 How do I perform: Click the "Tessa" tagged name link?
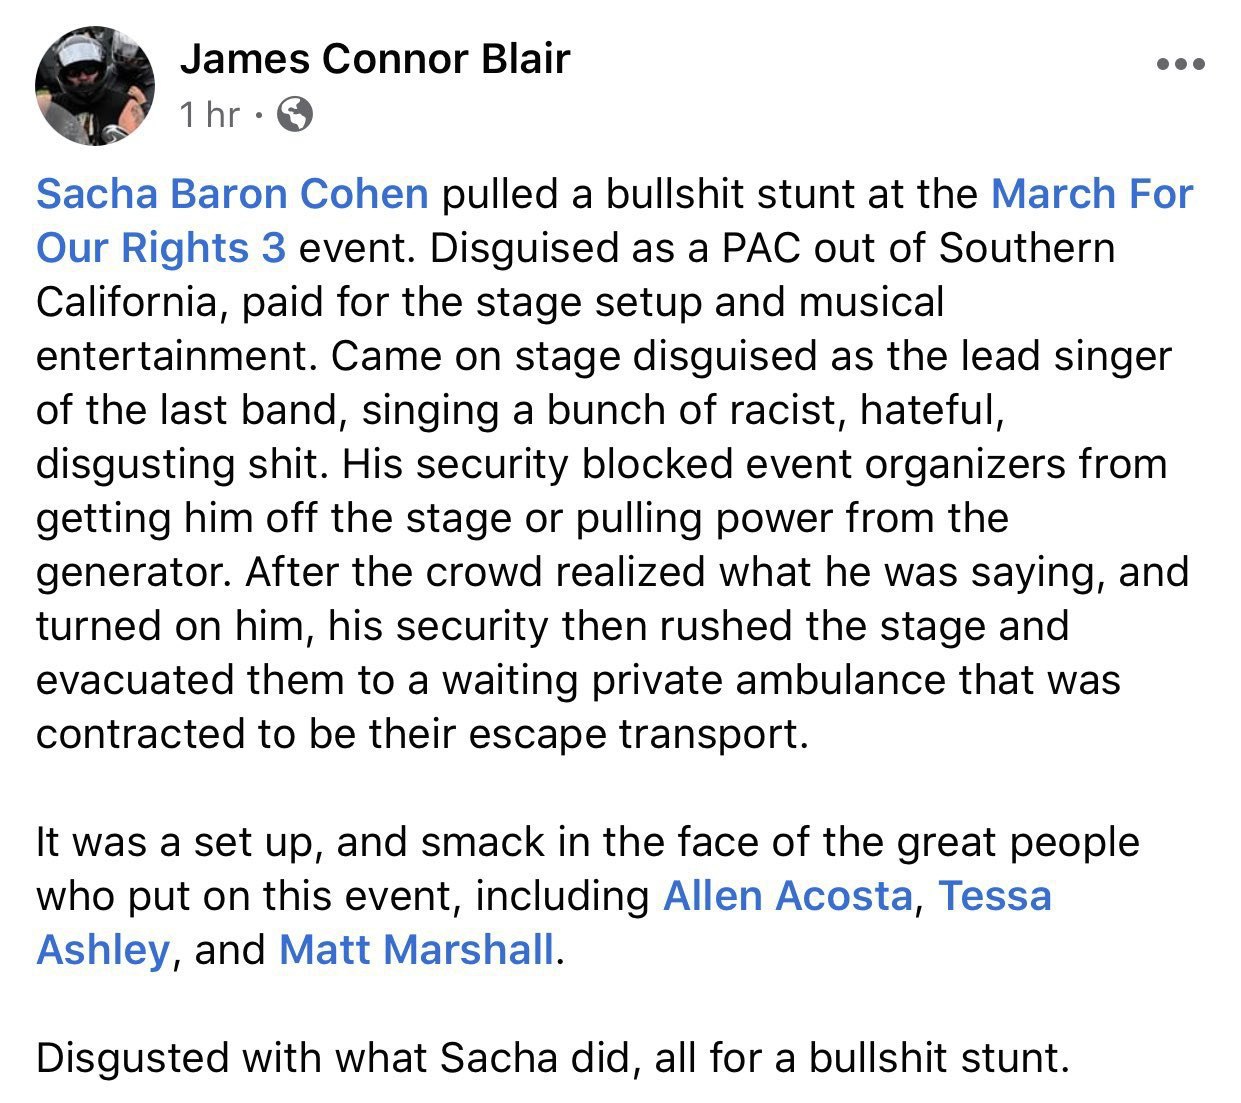995,895
